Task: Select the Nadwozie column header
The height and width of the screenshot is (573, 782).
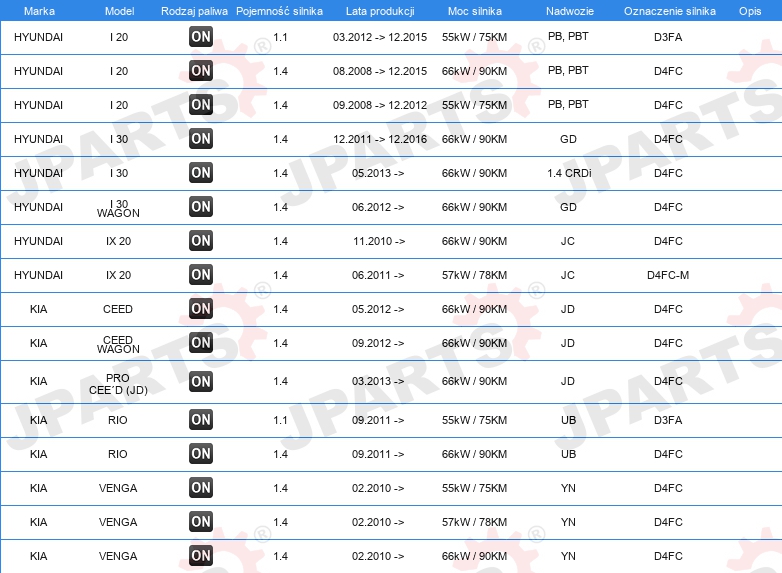Action: click(570, 11)
